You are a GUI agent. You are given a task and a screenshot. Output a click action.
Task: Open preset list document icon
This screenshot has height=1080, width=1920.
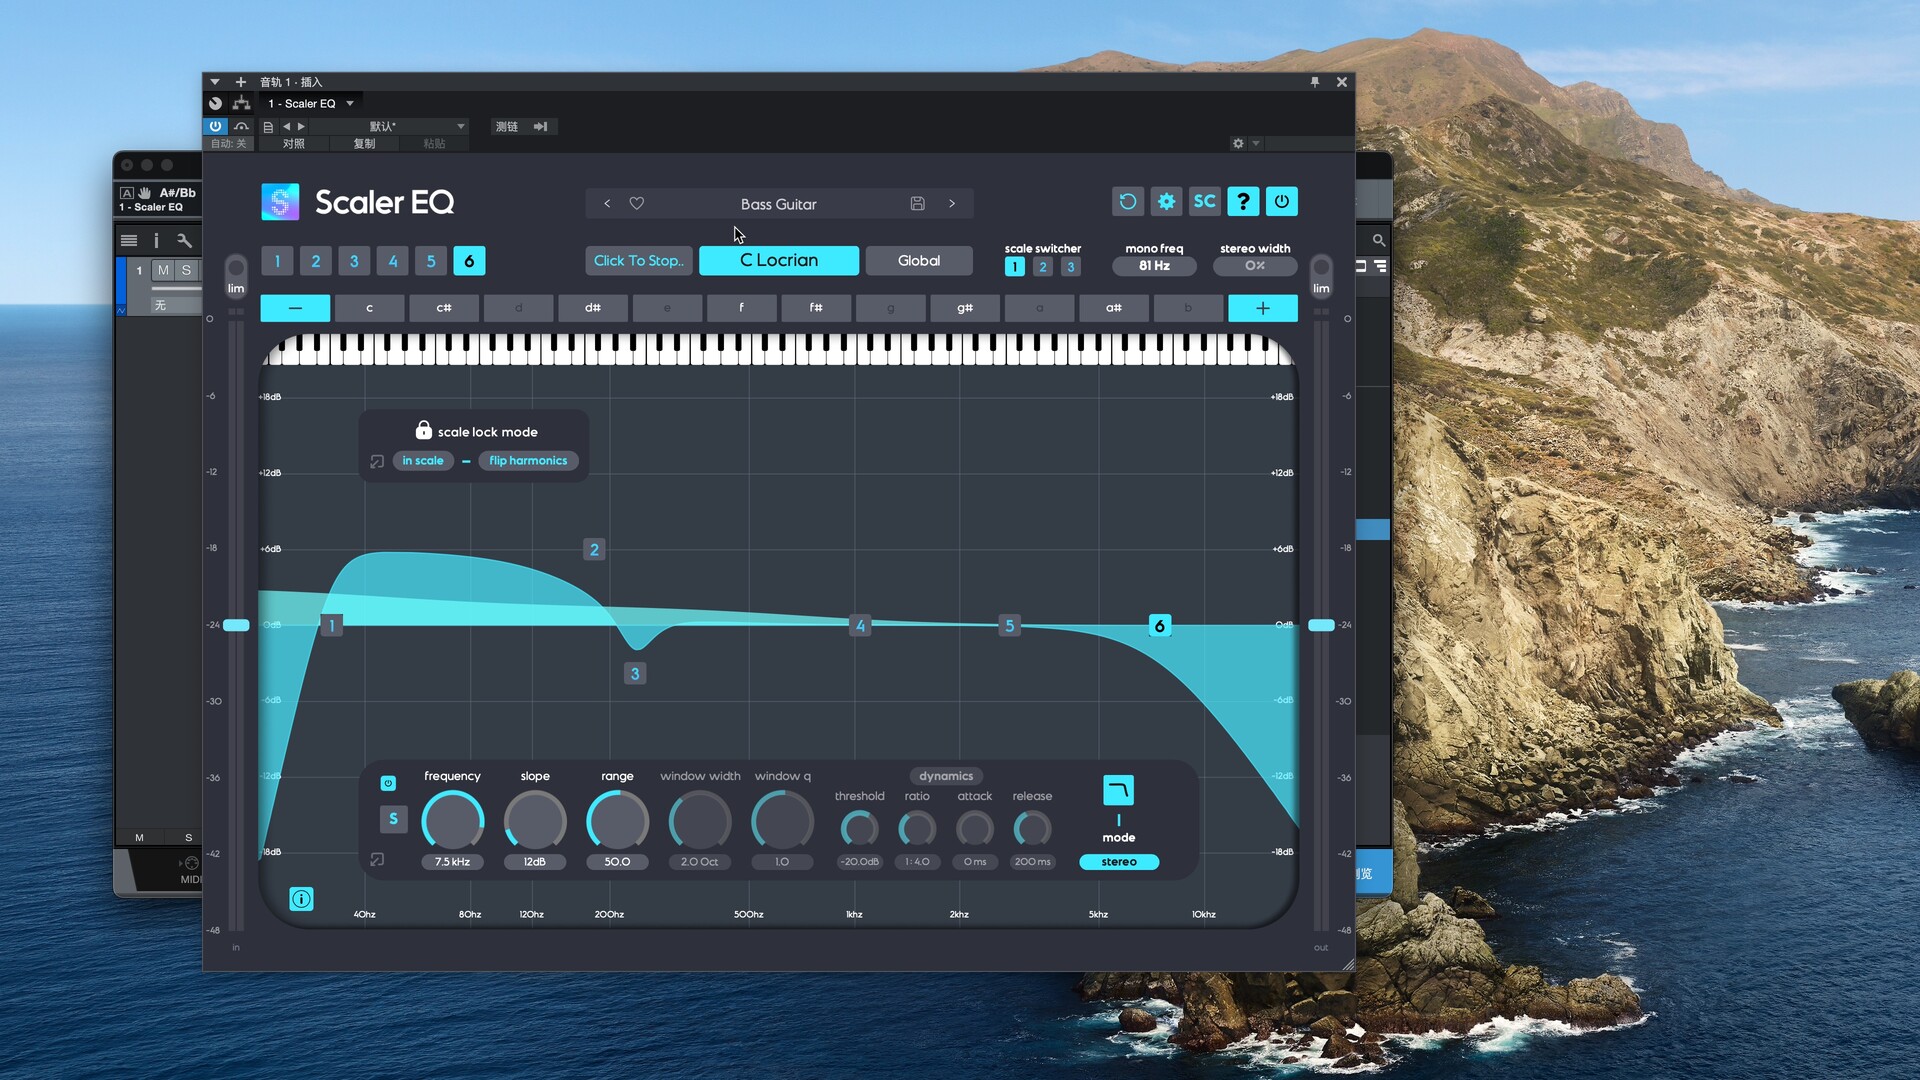pyautogui.click(x=268, y=127)
